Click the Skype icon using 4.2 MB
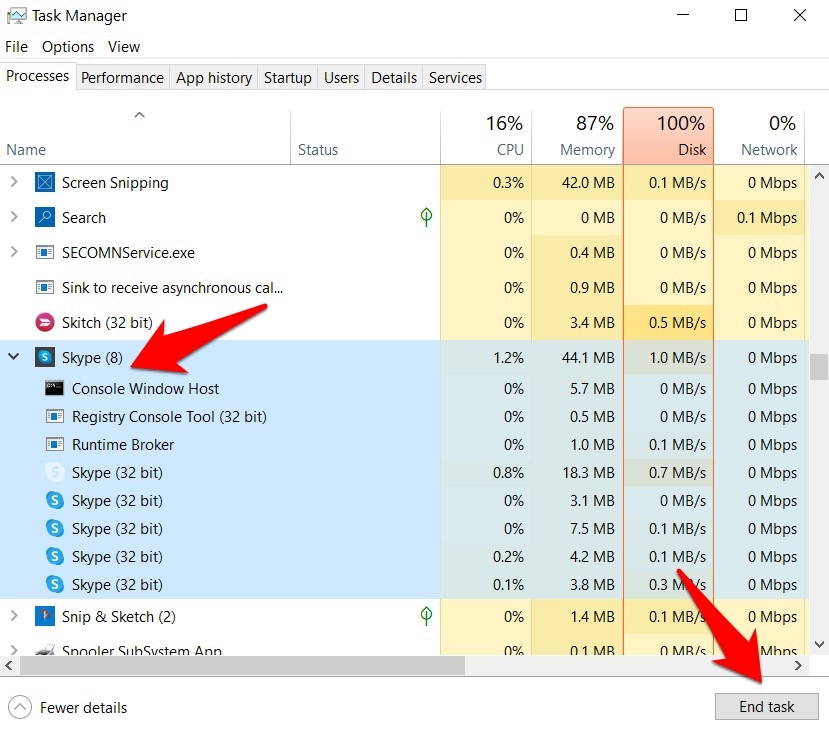This screenshot has height=737, width=829. click(x=54, y=556)
